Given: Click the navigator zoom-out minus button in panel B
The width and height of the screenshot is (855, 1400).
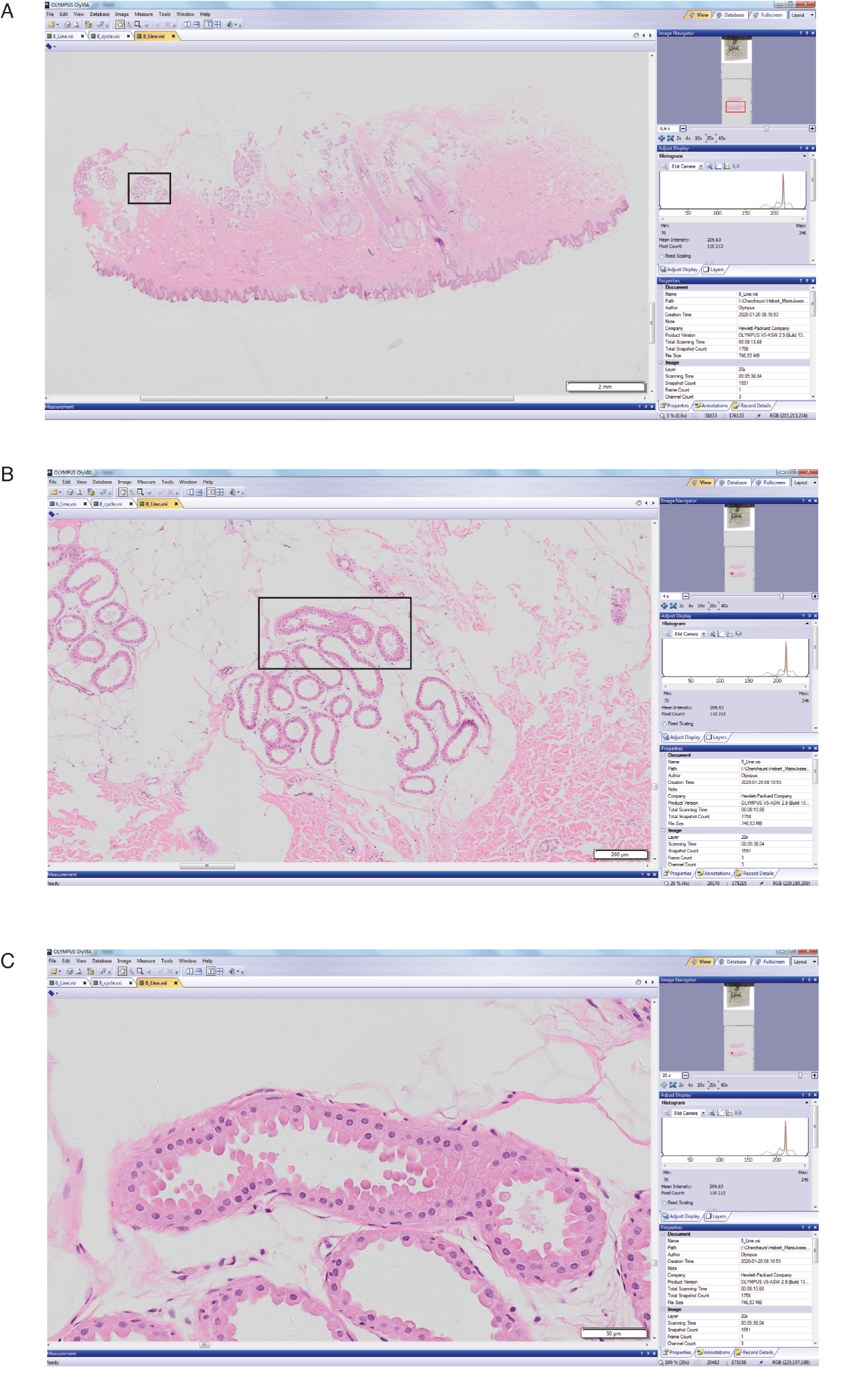Looking at the screenshot, I should (686, 596).
